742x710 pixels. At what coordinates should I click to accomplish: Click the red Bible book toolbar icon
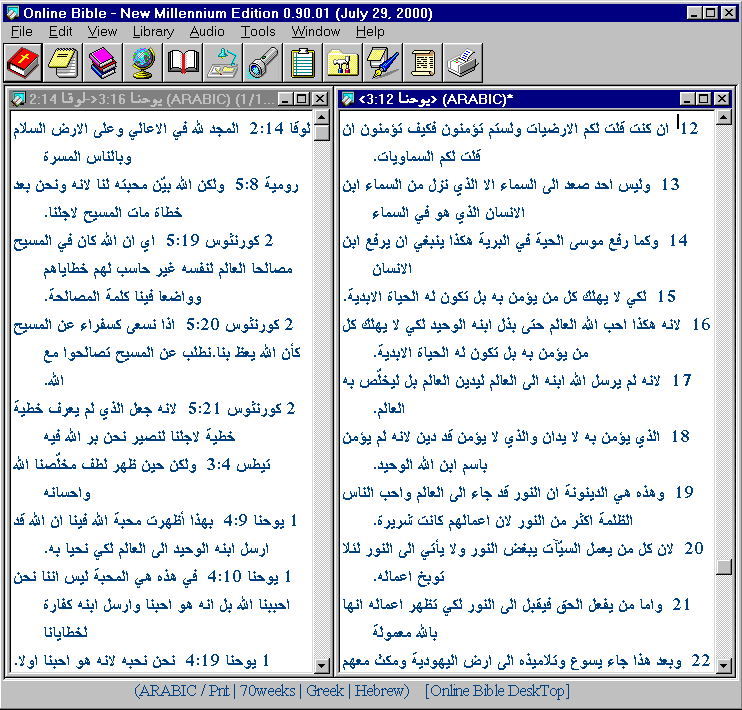(x=22, y=63)
